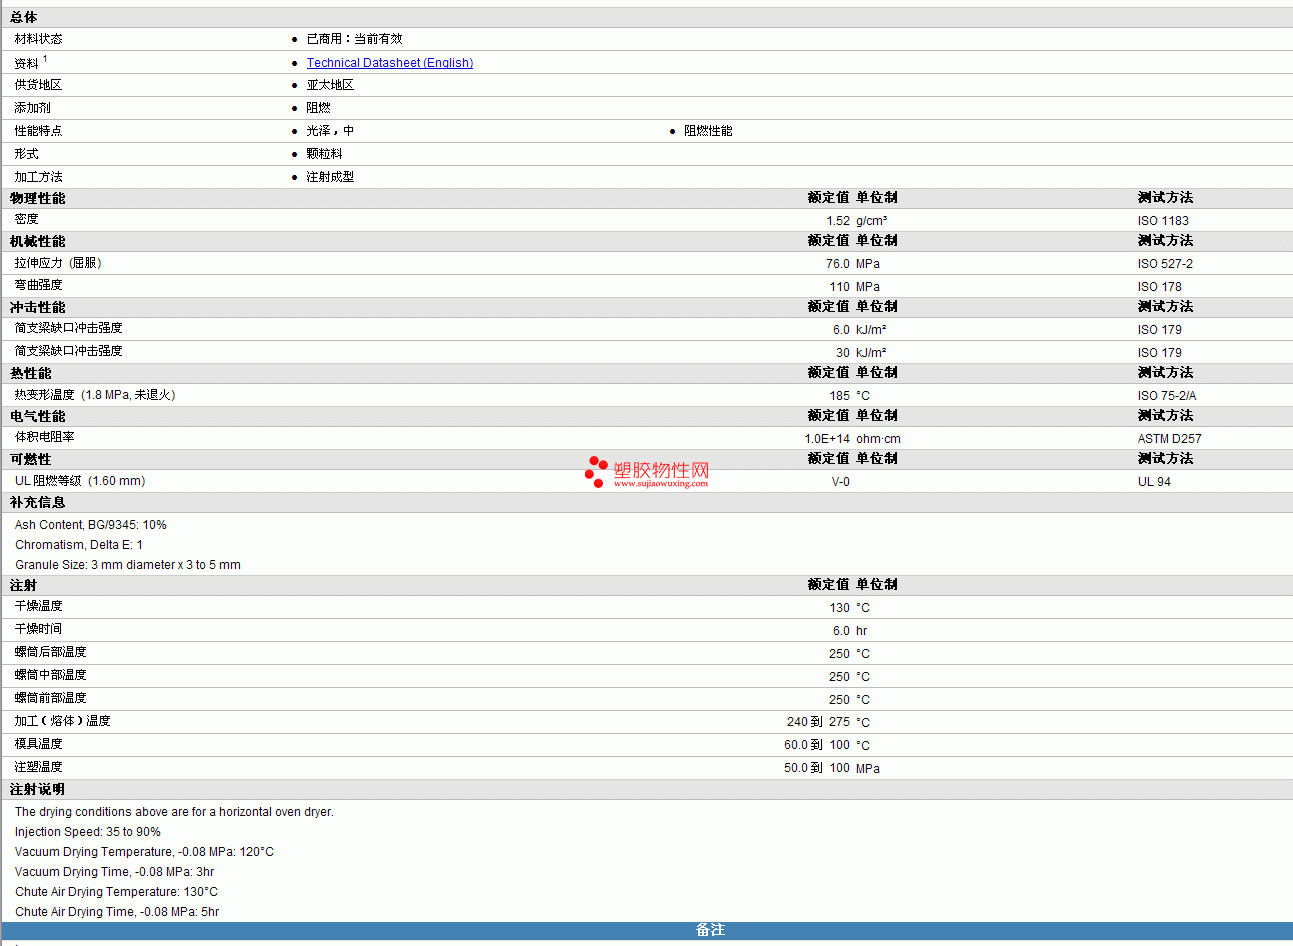Select the UL 阻燃等级 (1.60 mm) row
This screenshot has width=1293, height=946.
pyautogui.click(x=646, y=481)
